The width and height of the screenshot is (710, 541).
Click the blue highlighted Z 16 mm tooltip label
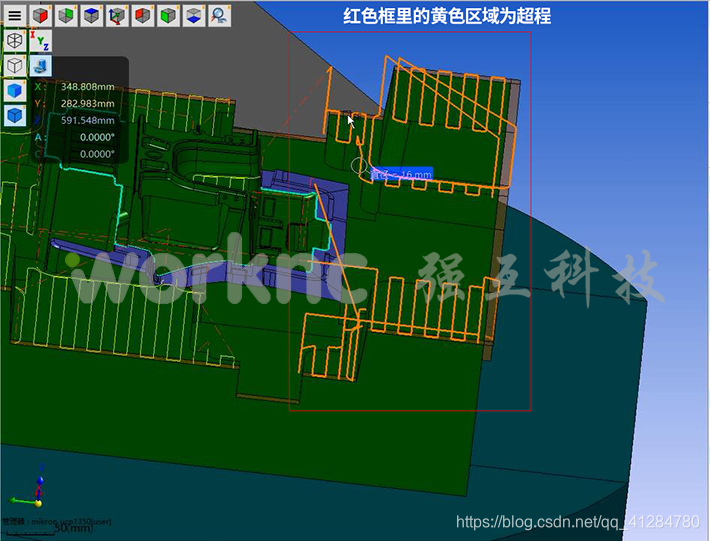(402, 174)
